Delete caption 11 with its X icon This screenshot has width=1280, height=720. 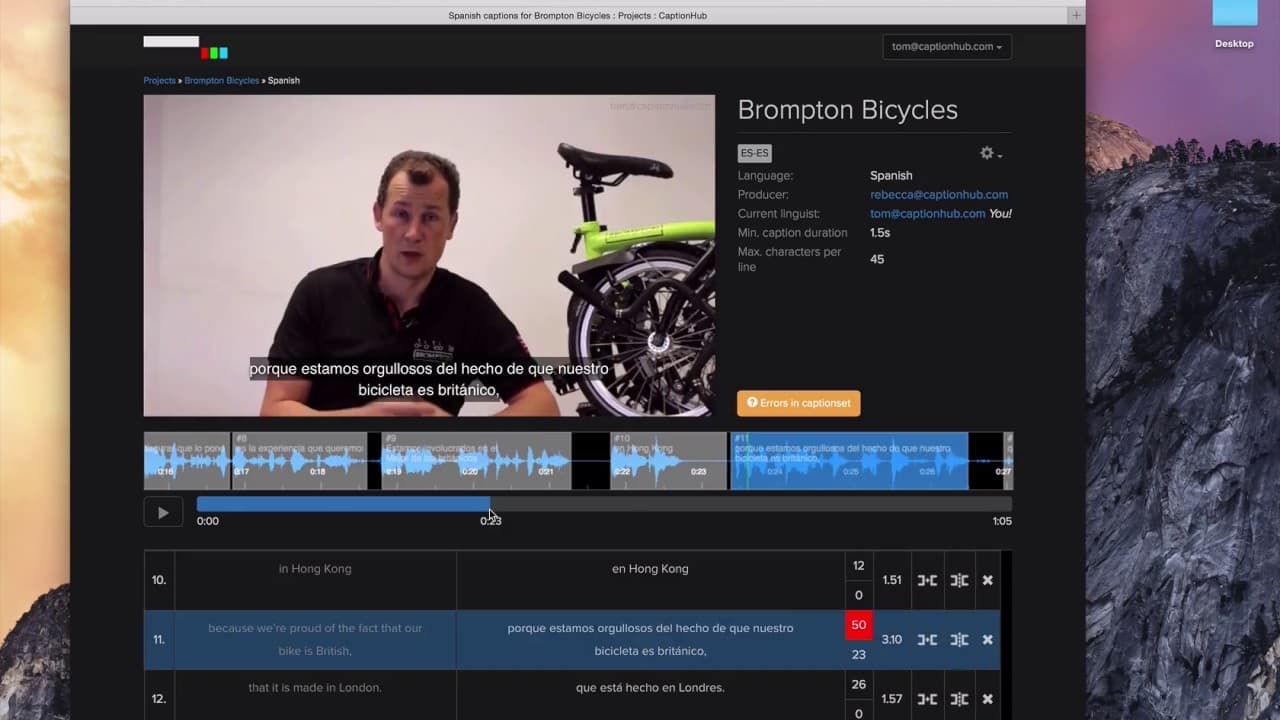click(x=988, y=640)
